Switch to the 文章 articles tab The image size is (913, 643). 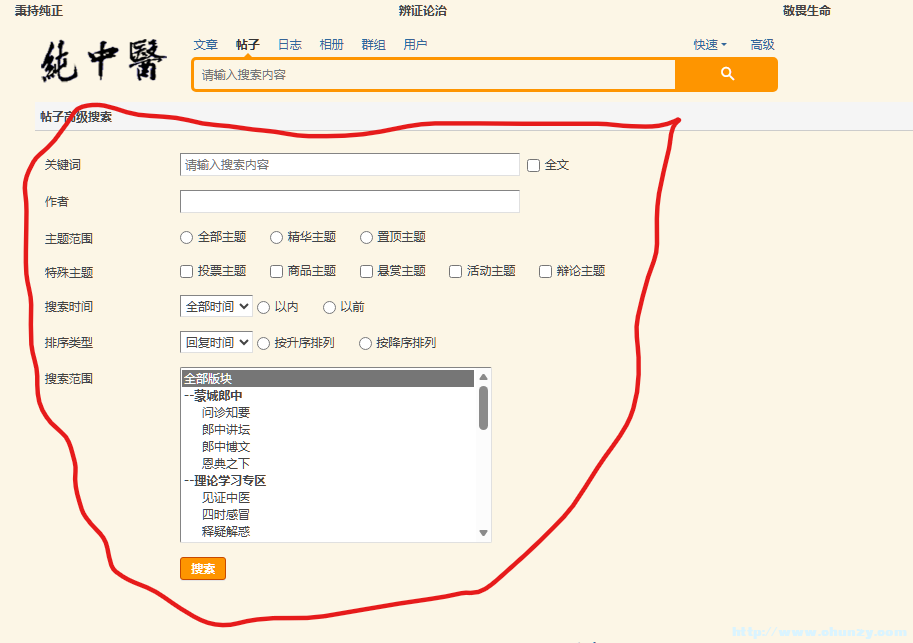pyautogui.click(x=205, y=44)
